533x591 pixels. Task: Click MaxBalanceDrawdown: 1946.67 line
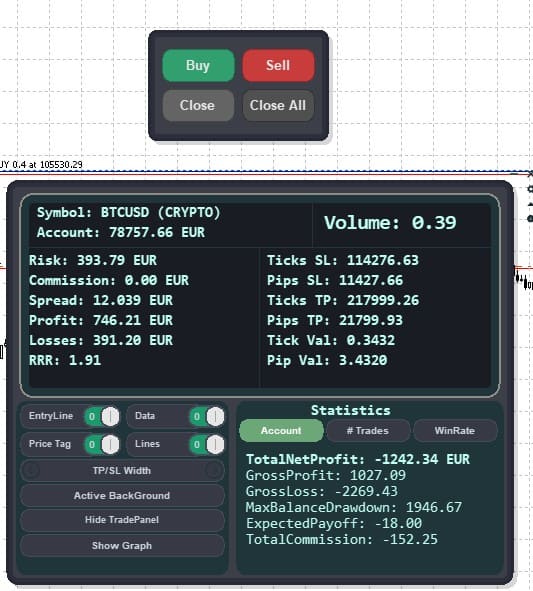354,507
